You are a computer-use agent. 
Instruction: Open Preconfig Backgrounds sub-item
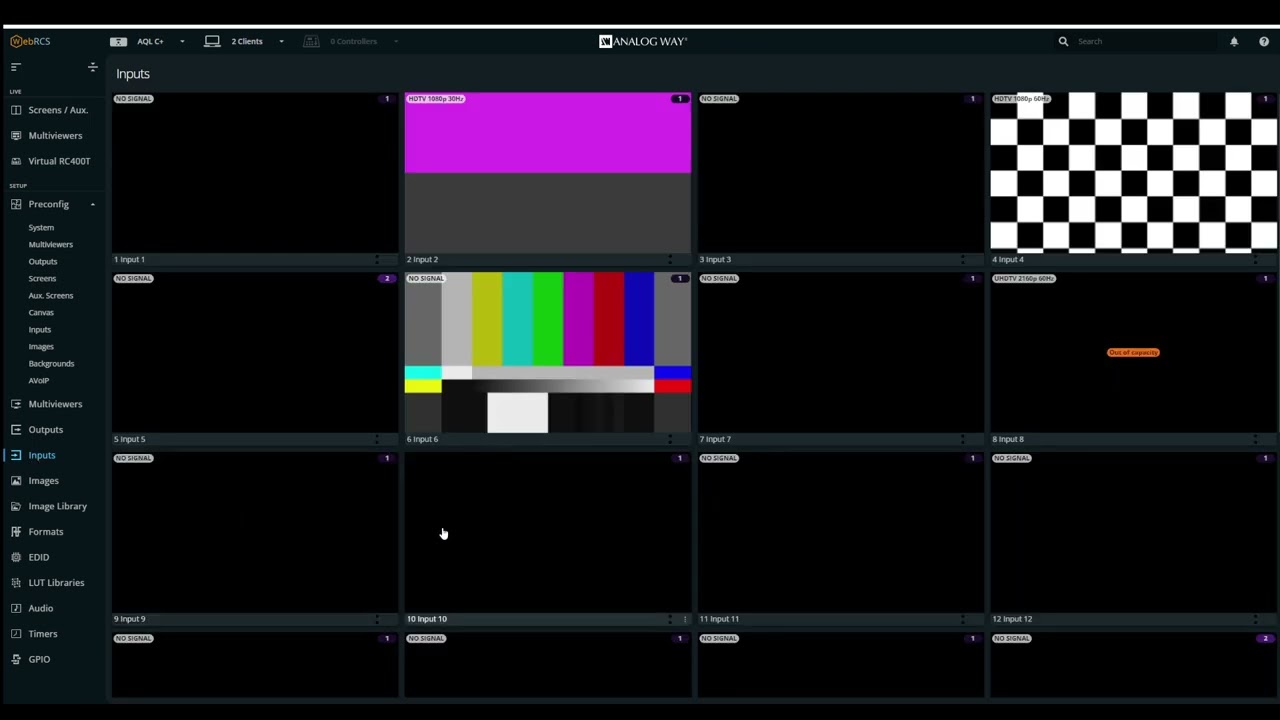[x=51, y=363]
